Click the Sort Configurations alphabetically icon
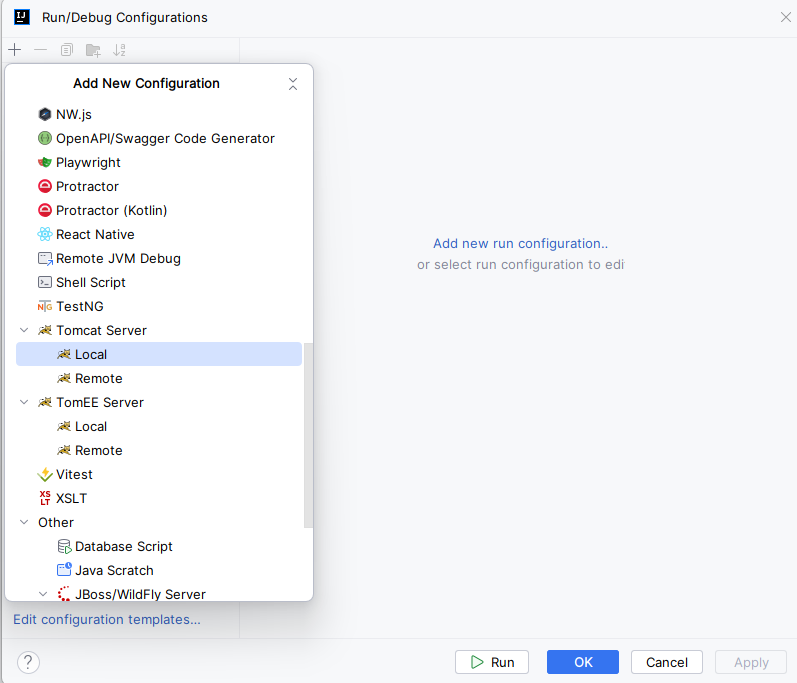797x683 pixels. tap(119, 50)
